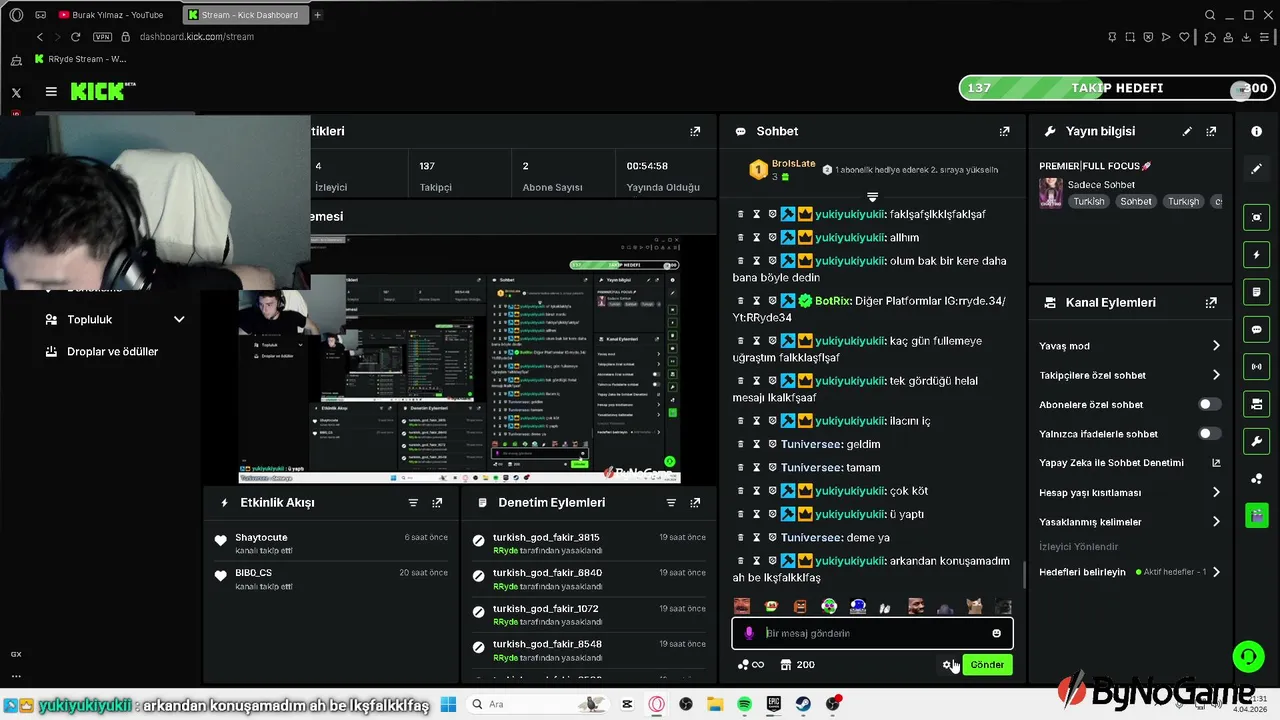Screen dimensions: 1280x720
Task: Pop out the Yayın bilgisi panel
Action: (x=1211, y=131)
